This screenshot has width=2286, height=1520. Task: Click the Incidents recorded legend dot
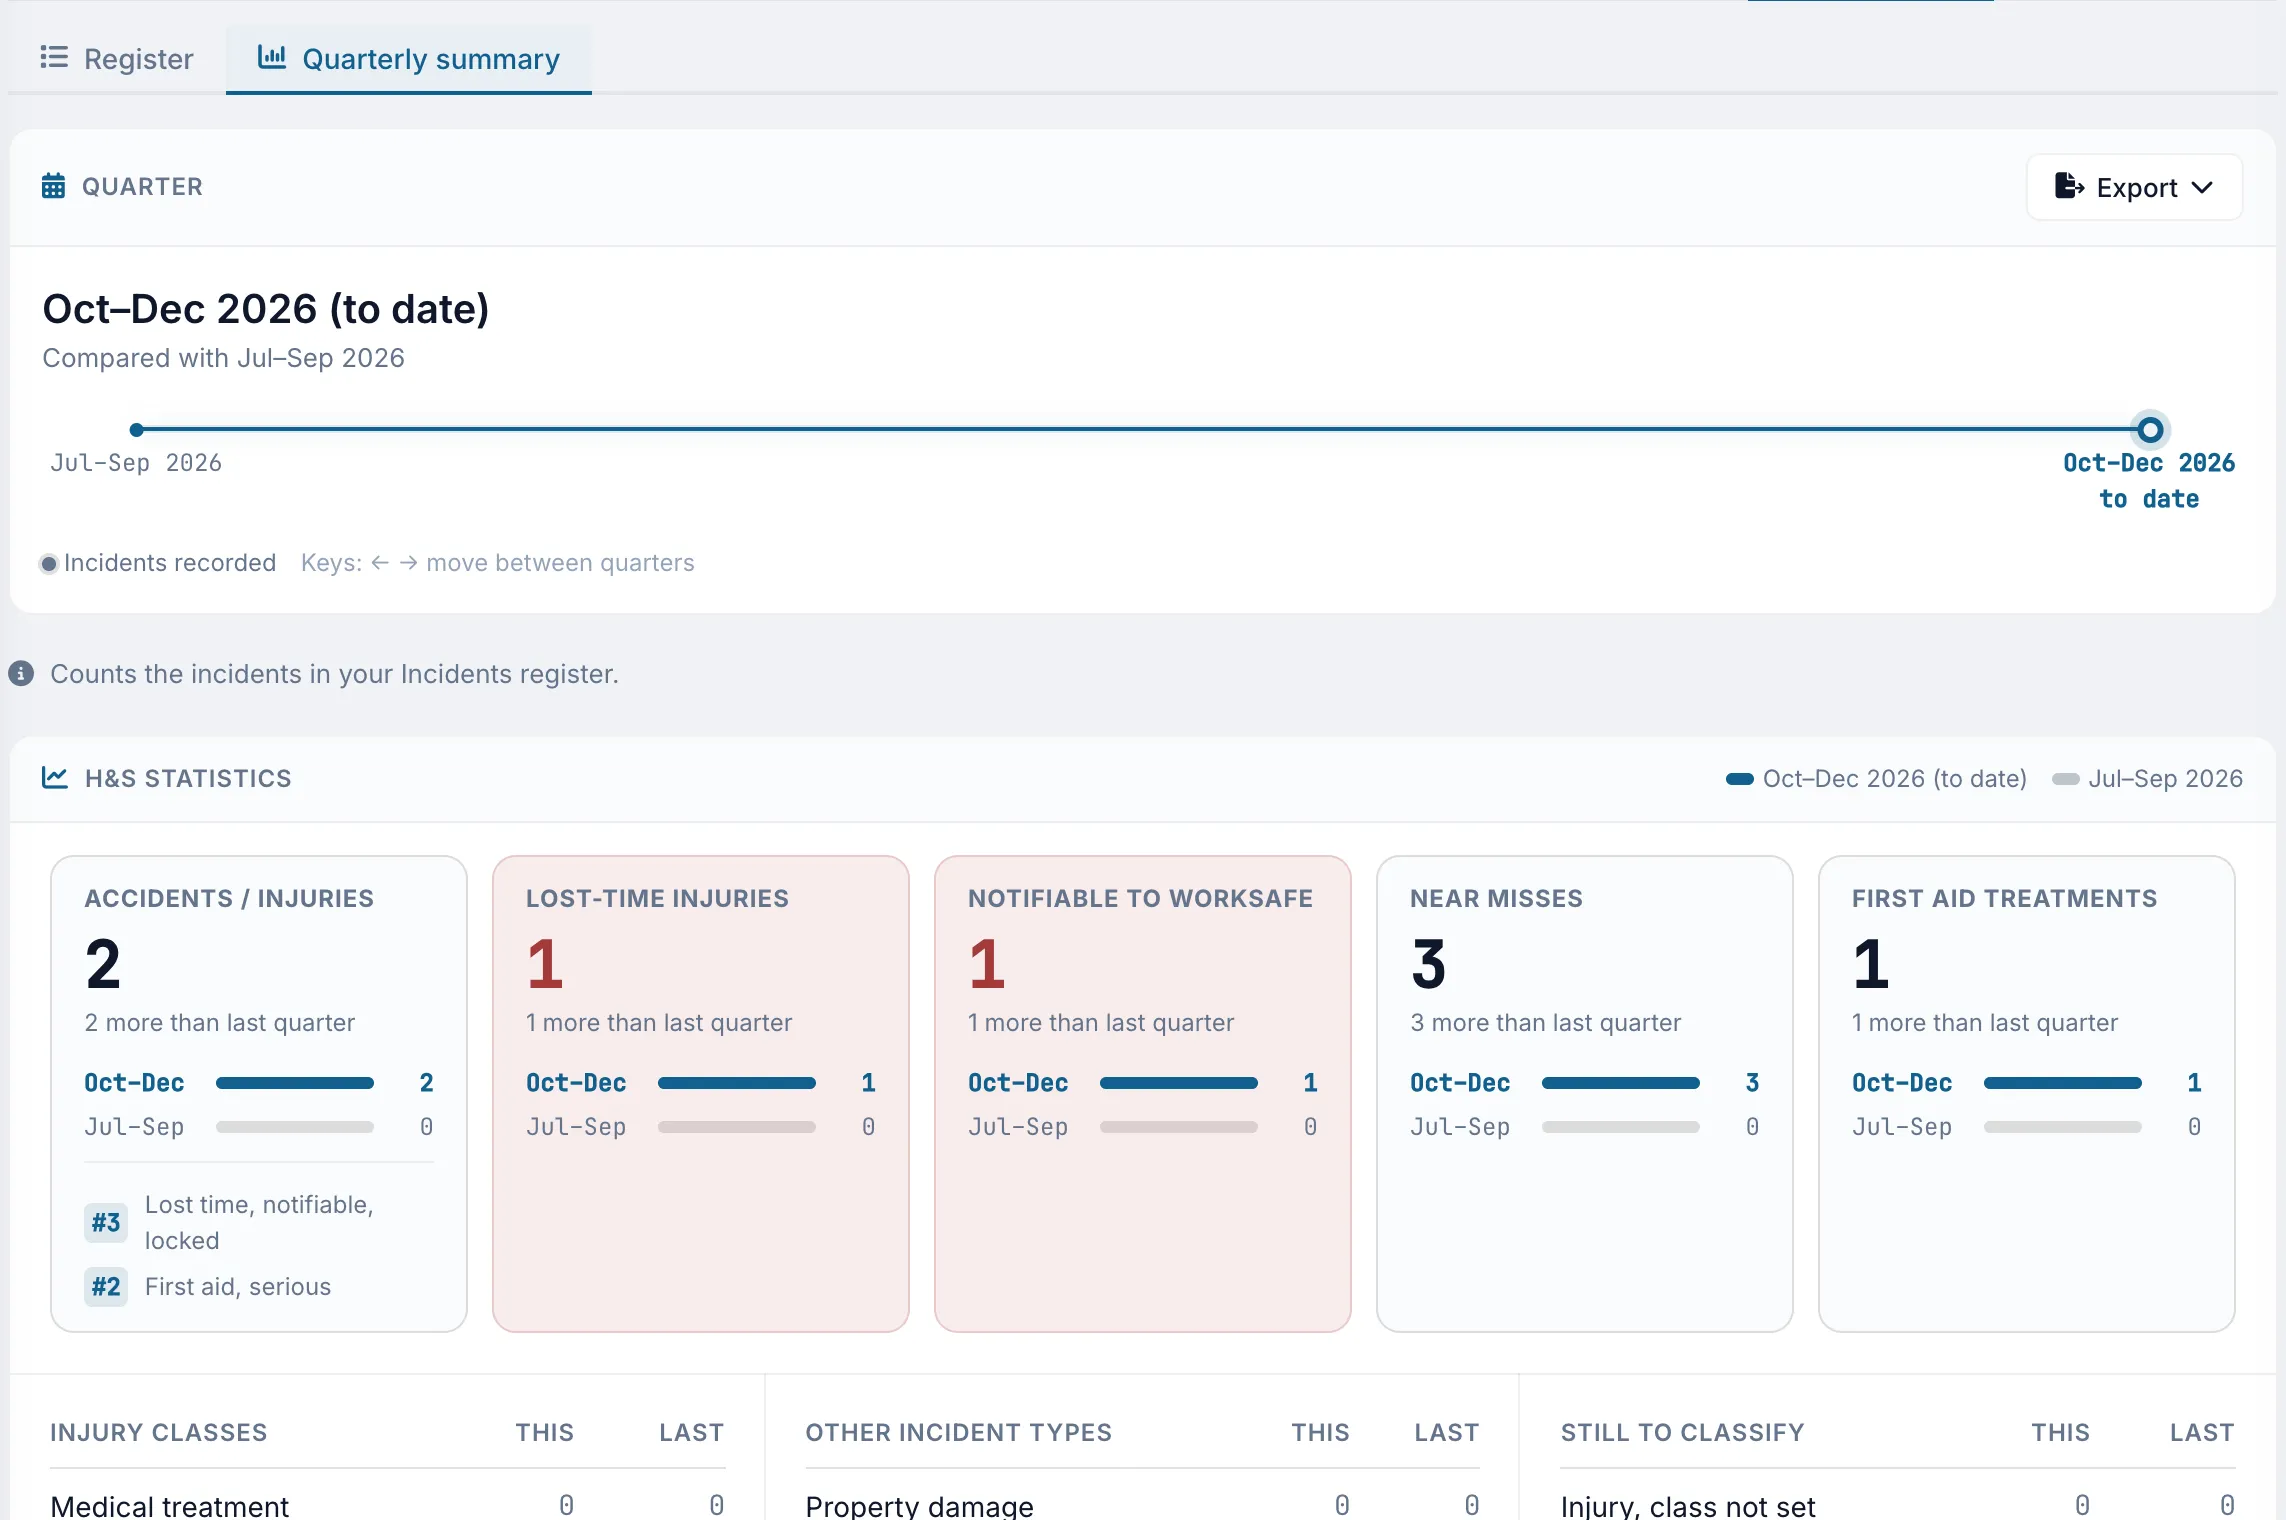point(49,564)
